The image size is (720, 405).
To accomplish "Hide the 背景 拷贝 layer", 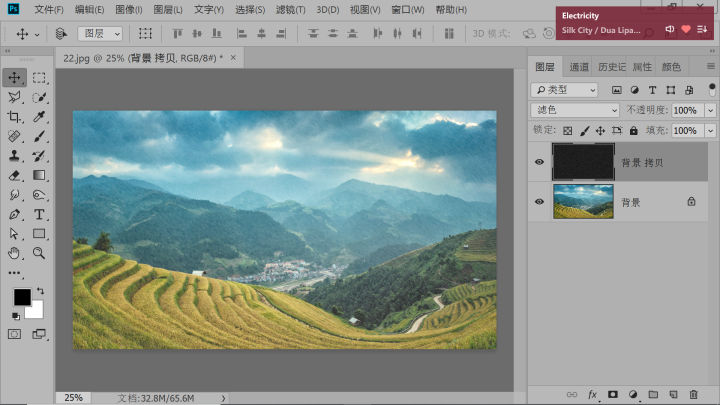I will click(539, 162).
